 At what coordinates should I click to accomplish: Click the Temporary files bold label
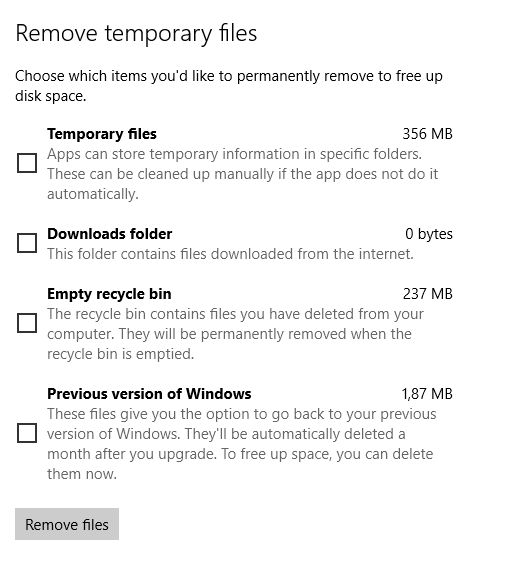pos(102,134)
